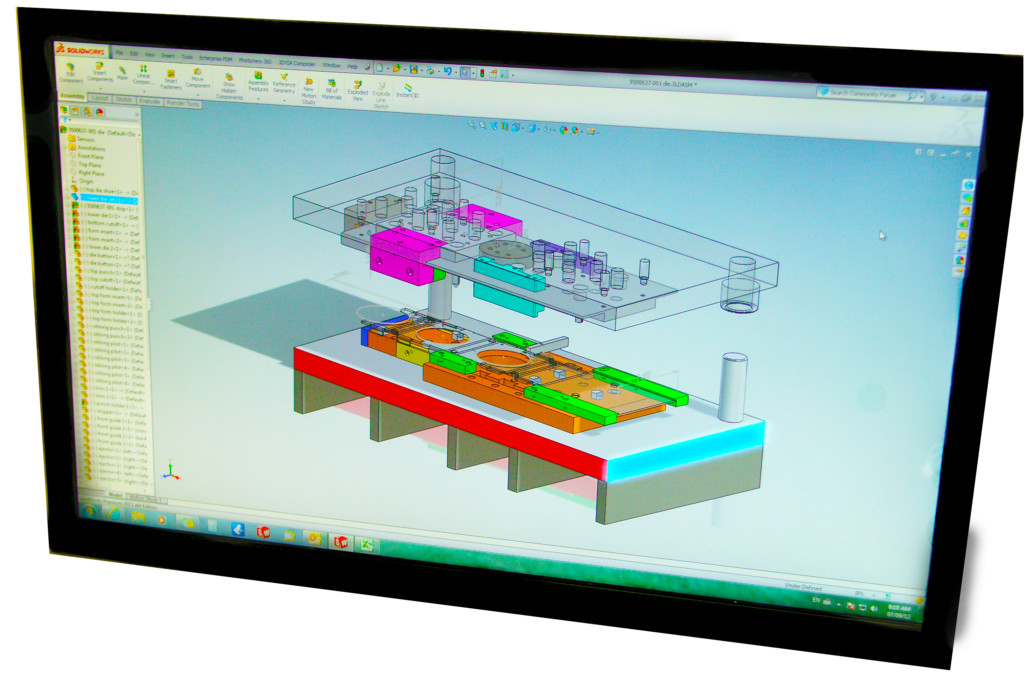Switch to the Layout ribbon tab
Image resolution: width=1024 pixels, height=673 pixels.
pyautogui.click(x=100, y=98)
